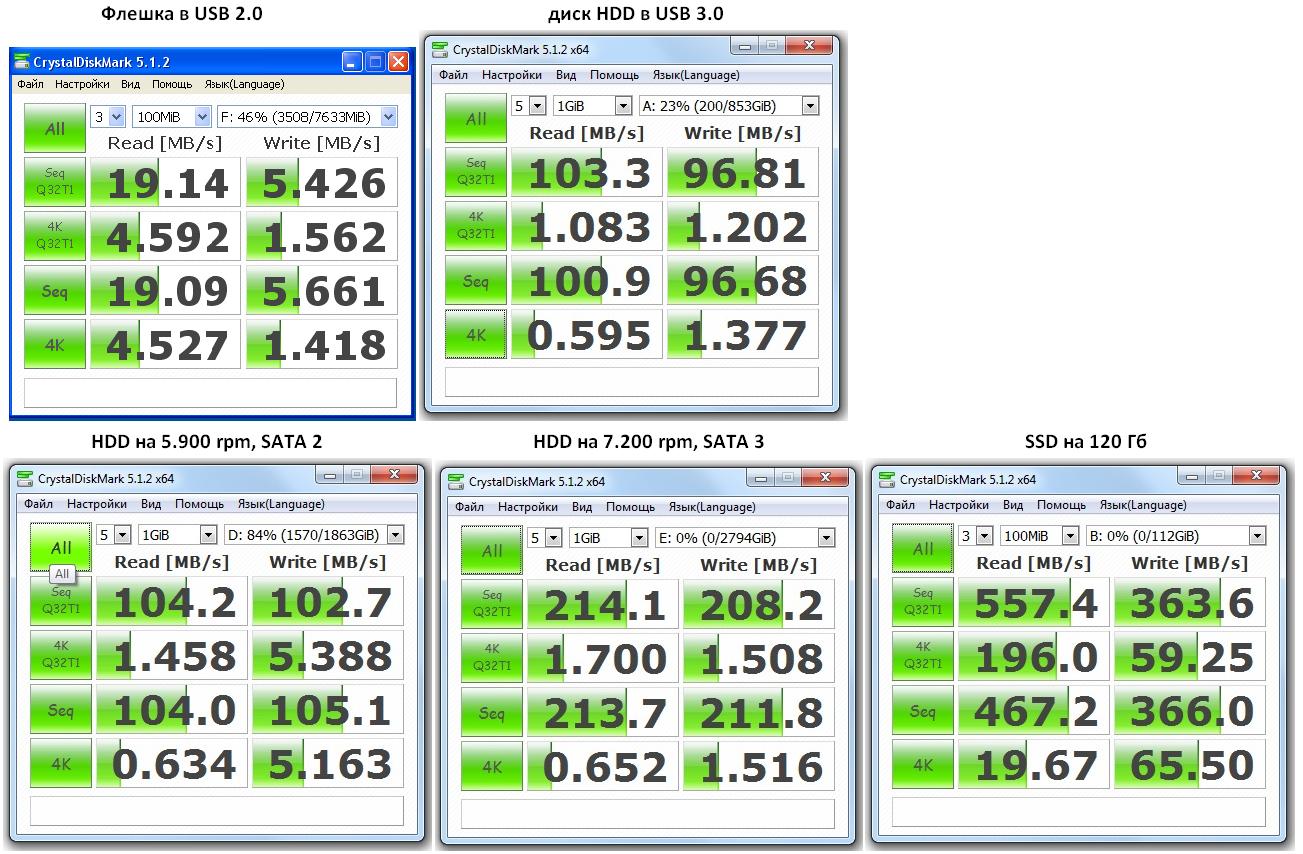
Task: Open Вид menu in the 5.900 rpm HDD window
Action: pos(151,504)
